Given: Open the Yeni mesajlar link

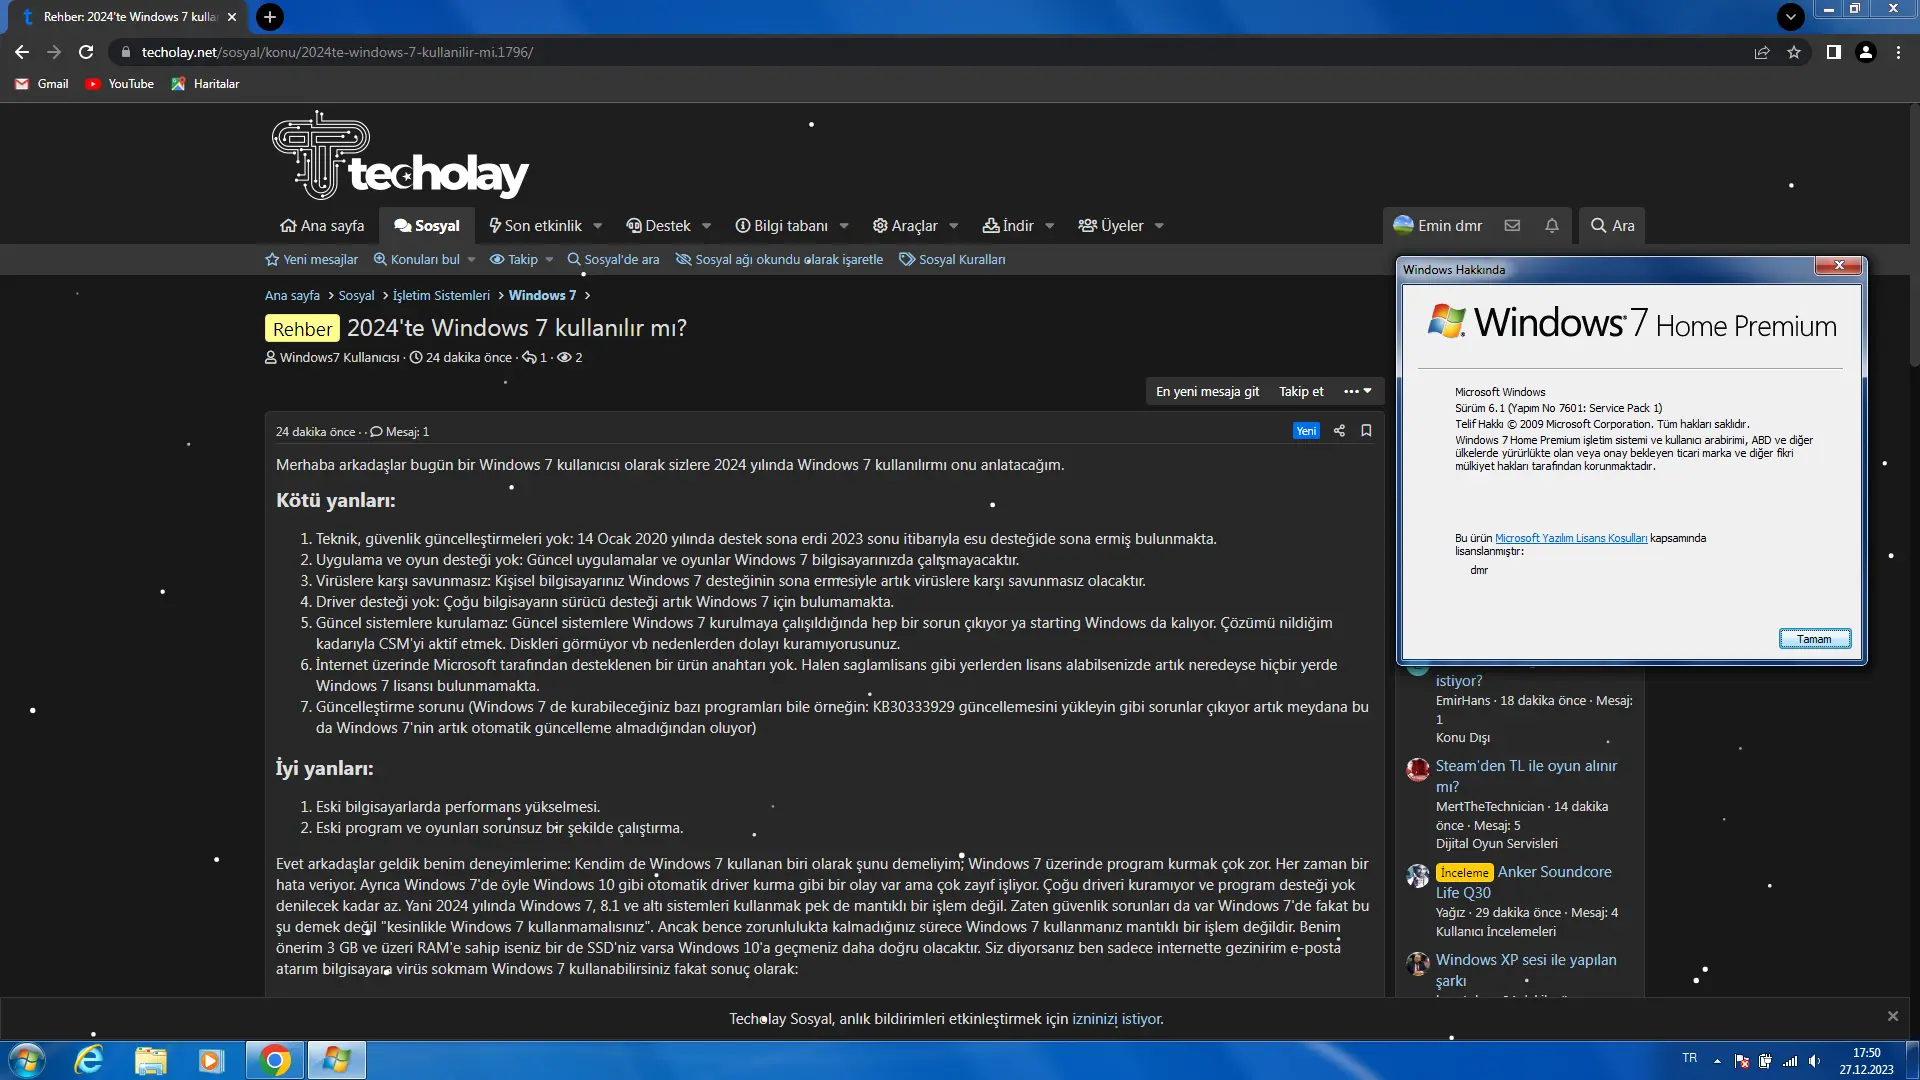Looking at the screenshot, I should [311, 259].
